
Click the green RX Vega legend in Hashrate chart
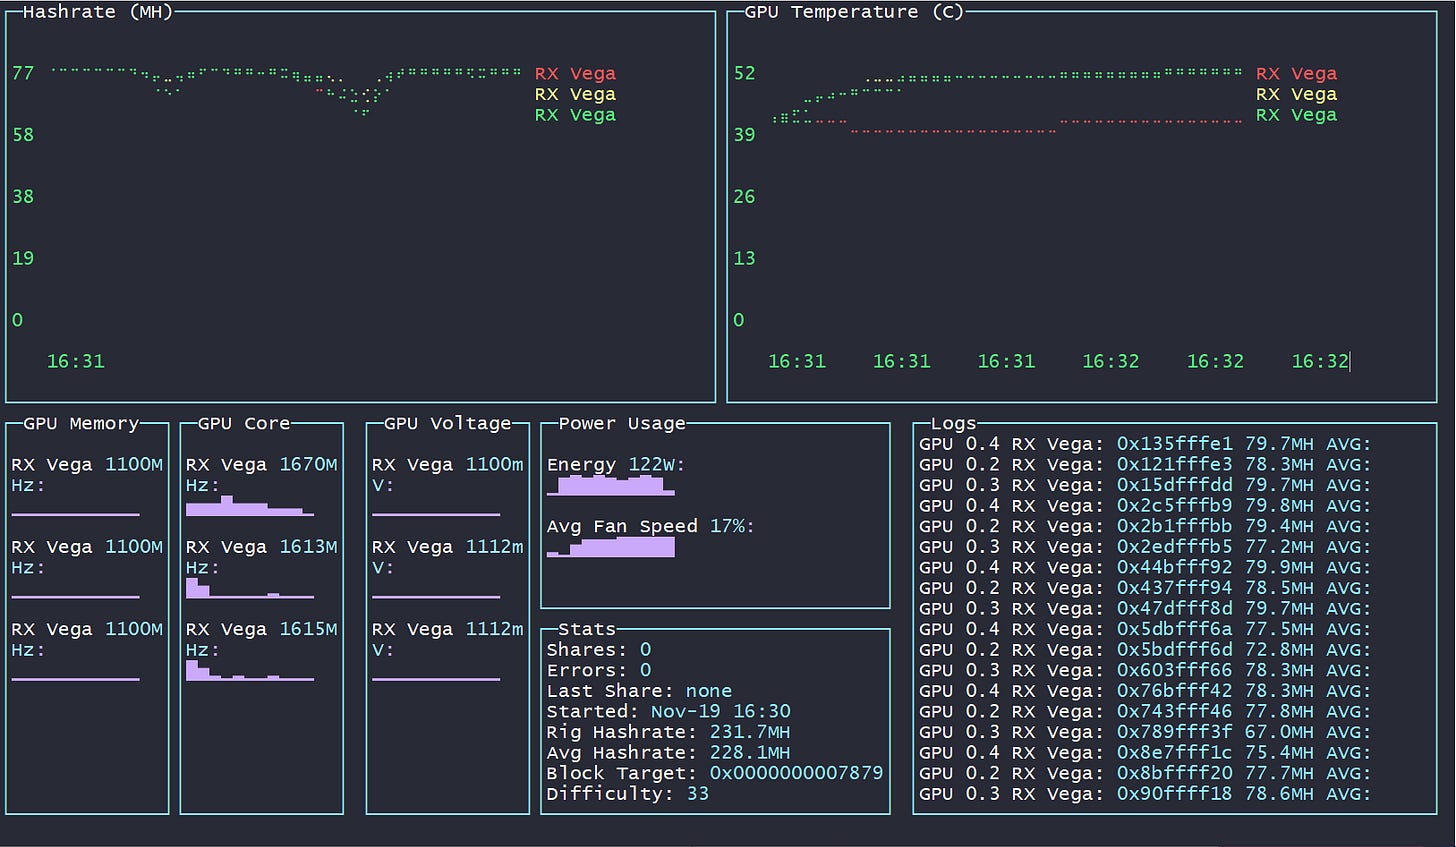[575, 115]
